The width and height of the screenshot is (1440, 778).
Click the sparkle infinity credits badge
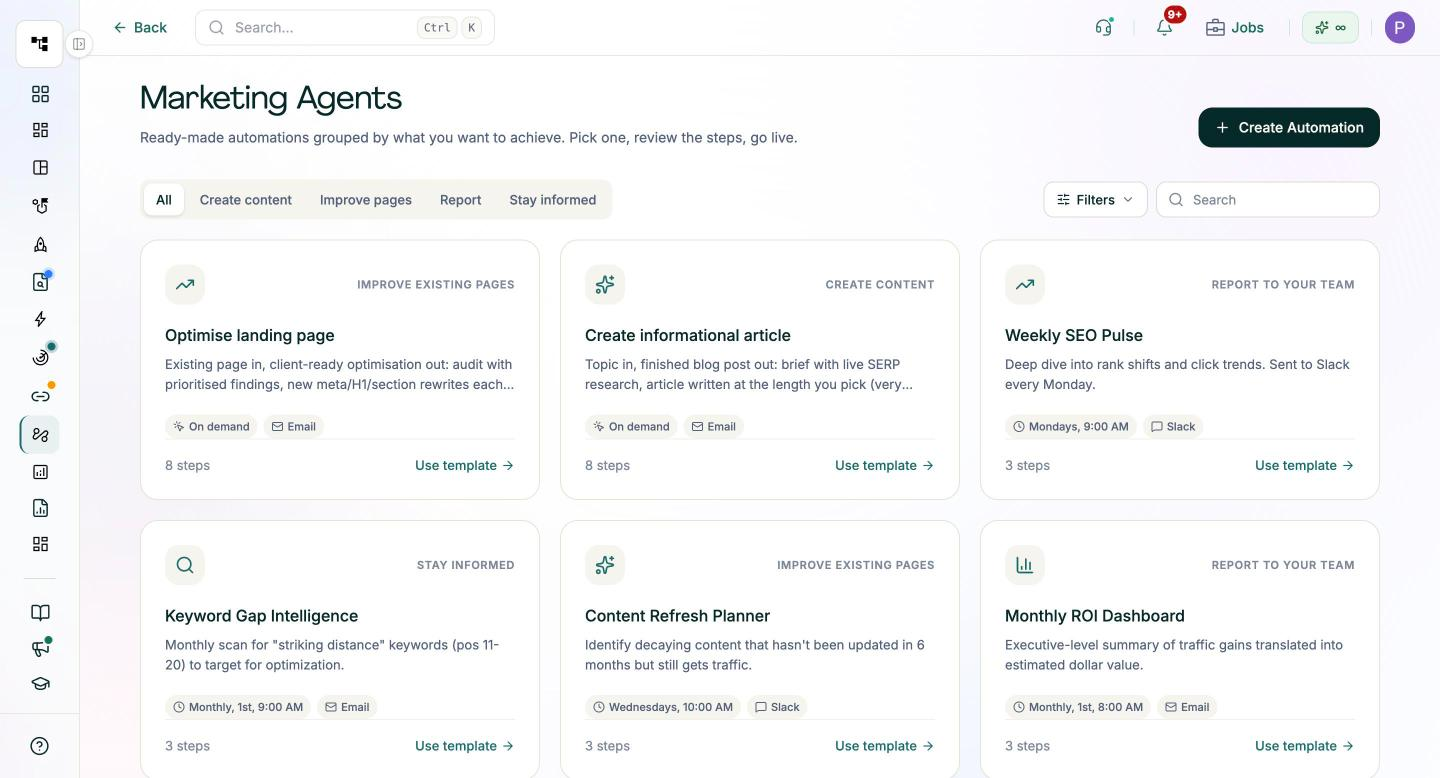click(1330, 27)
